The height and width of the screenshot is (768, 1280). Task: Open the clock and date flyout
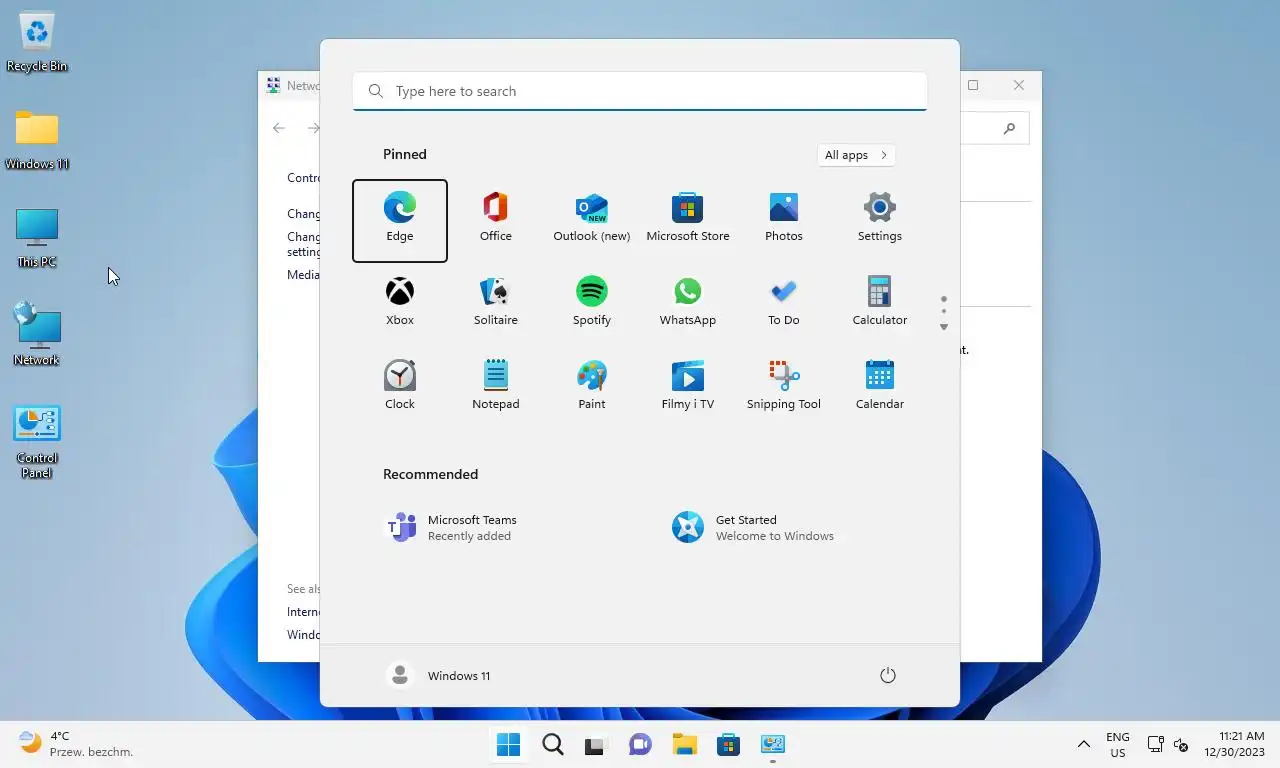pyautogui.click(x=1234, y=745)
